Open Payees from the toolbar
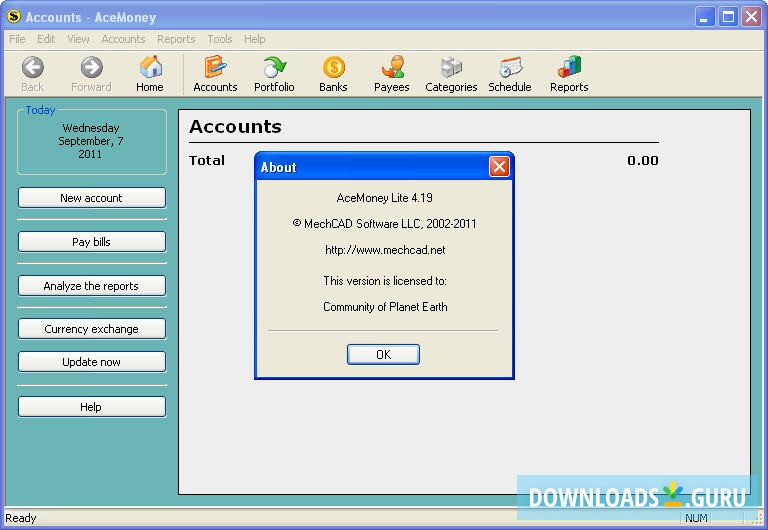Image resolution: width=768 pixels, height=530 pixels. 392,67
